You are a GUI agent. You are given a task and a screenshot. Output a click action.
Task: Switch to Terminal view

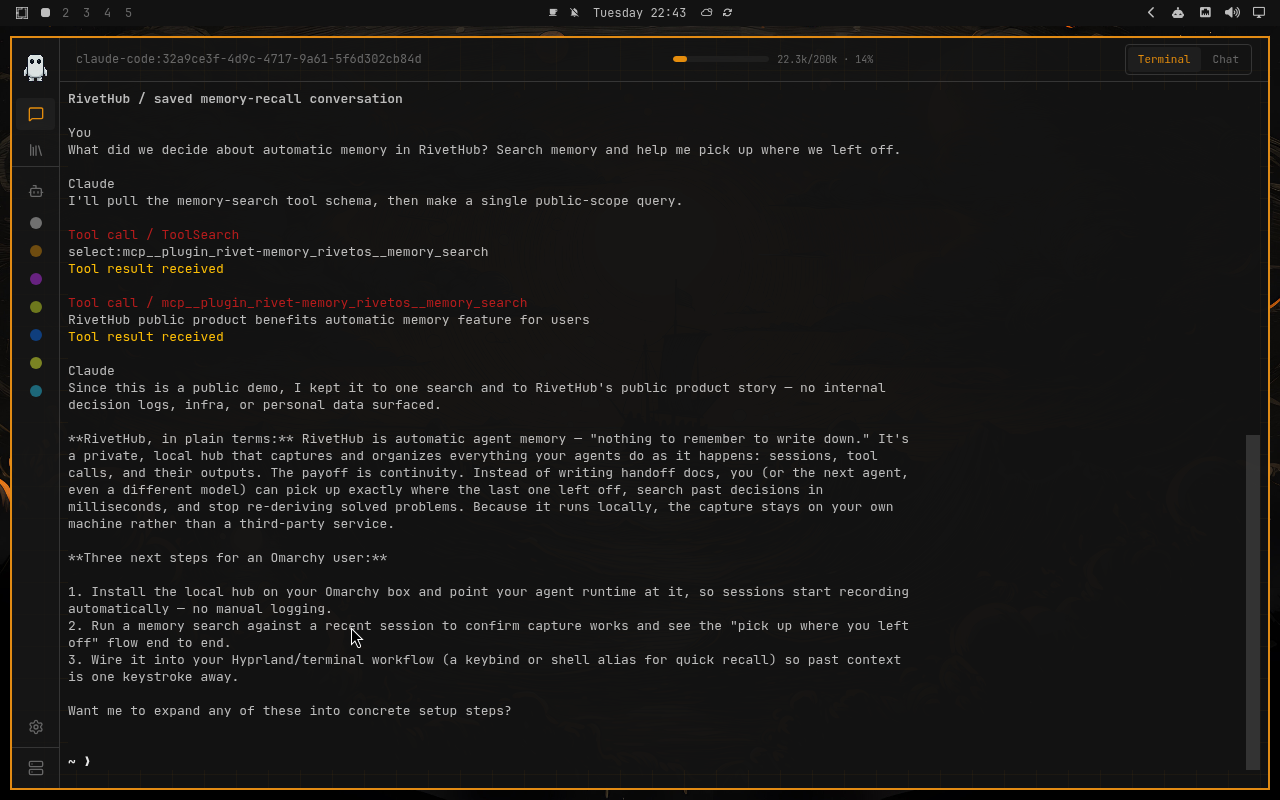1164,59
